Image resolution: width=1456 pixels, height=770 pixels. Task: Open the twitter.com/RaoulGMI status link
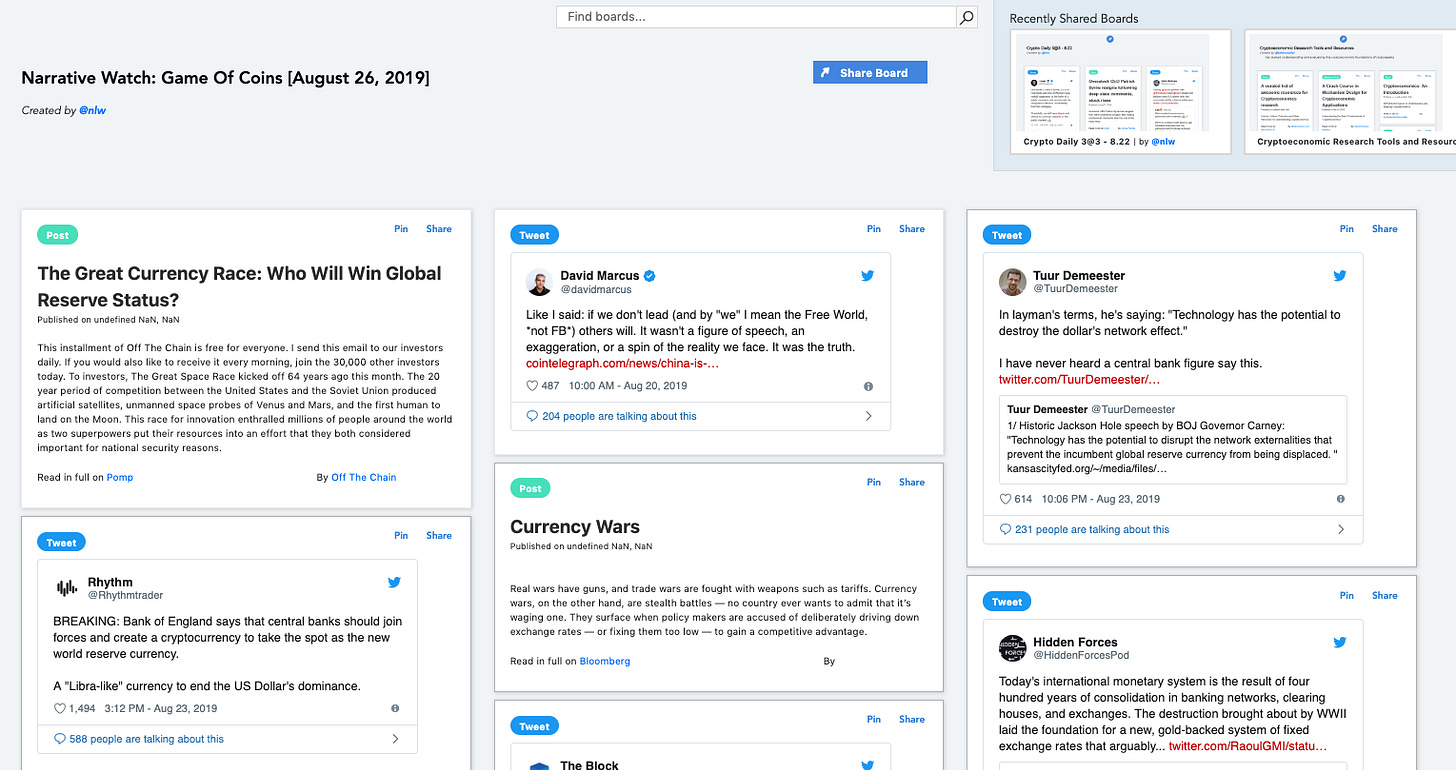[1248, 747]
